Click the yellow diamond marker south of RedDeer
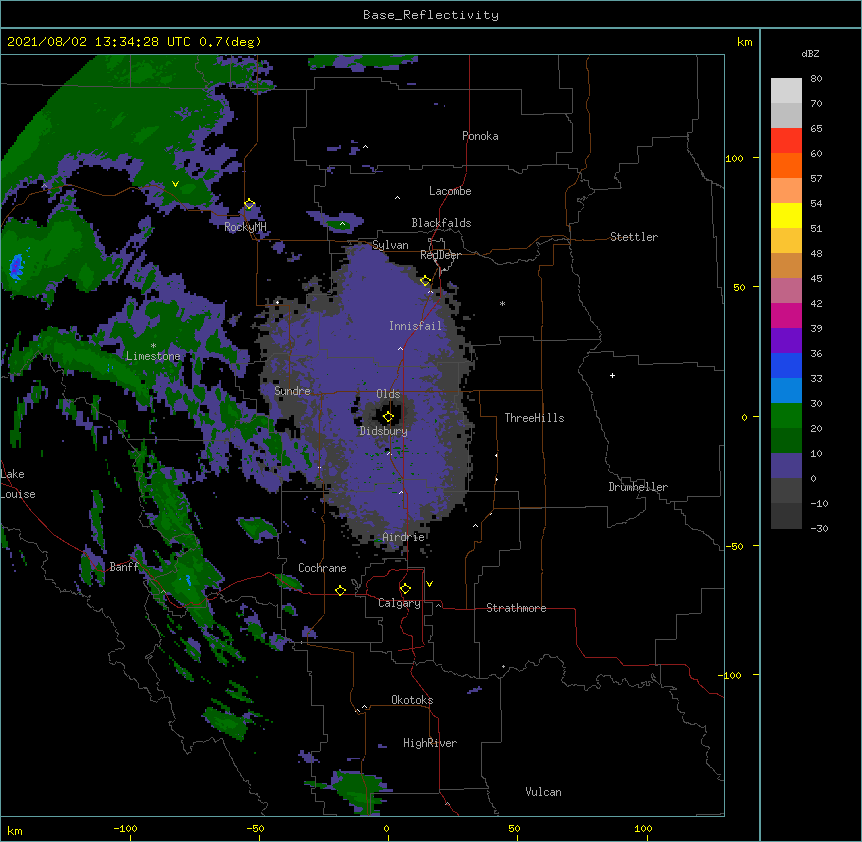Viewport: 862px width, 842px height. (425, 281)
